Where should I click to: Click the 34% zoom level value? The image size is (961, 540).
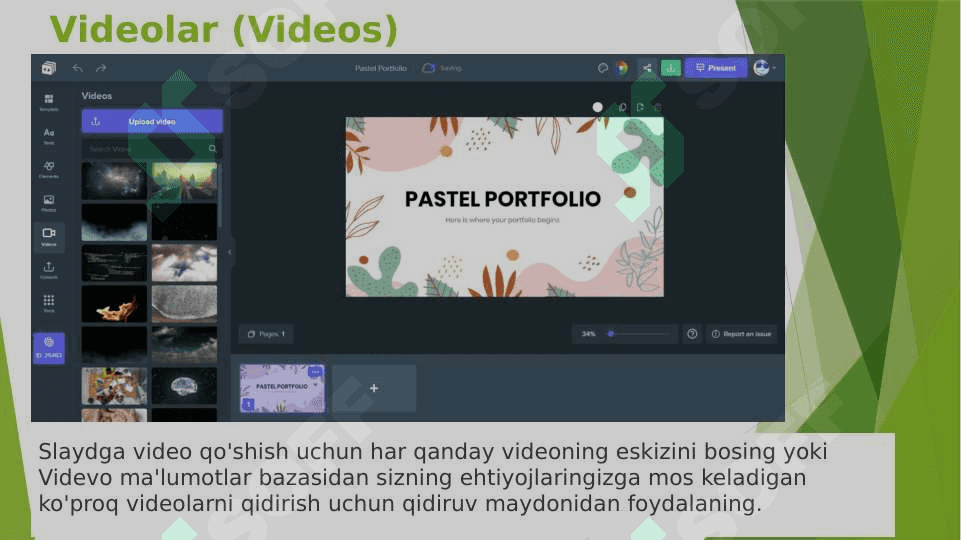588,334
